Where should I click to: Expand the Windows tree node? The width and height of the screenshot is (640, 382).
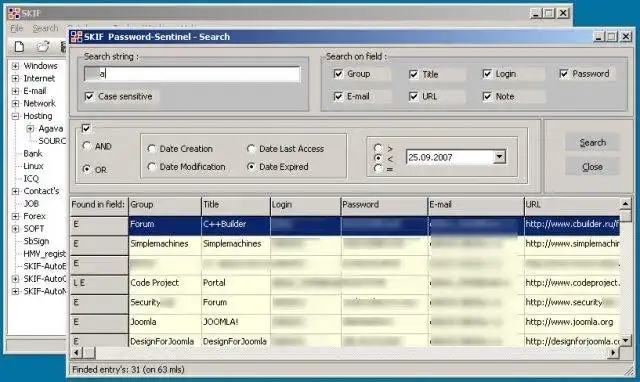click(16, 66)
